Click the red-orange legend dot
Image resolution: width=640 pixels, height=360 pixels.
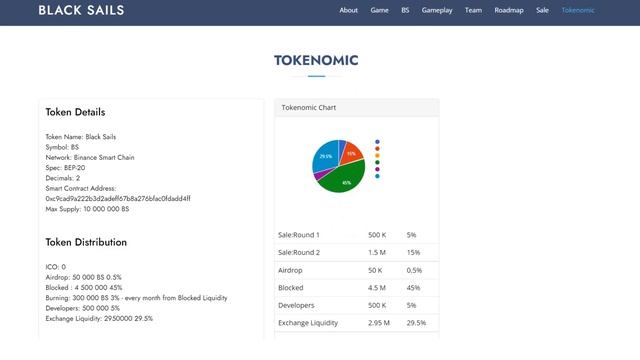[377, 149]
